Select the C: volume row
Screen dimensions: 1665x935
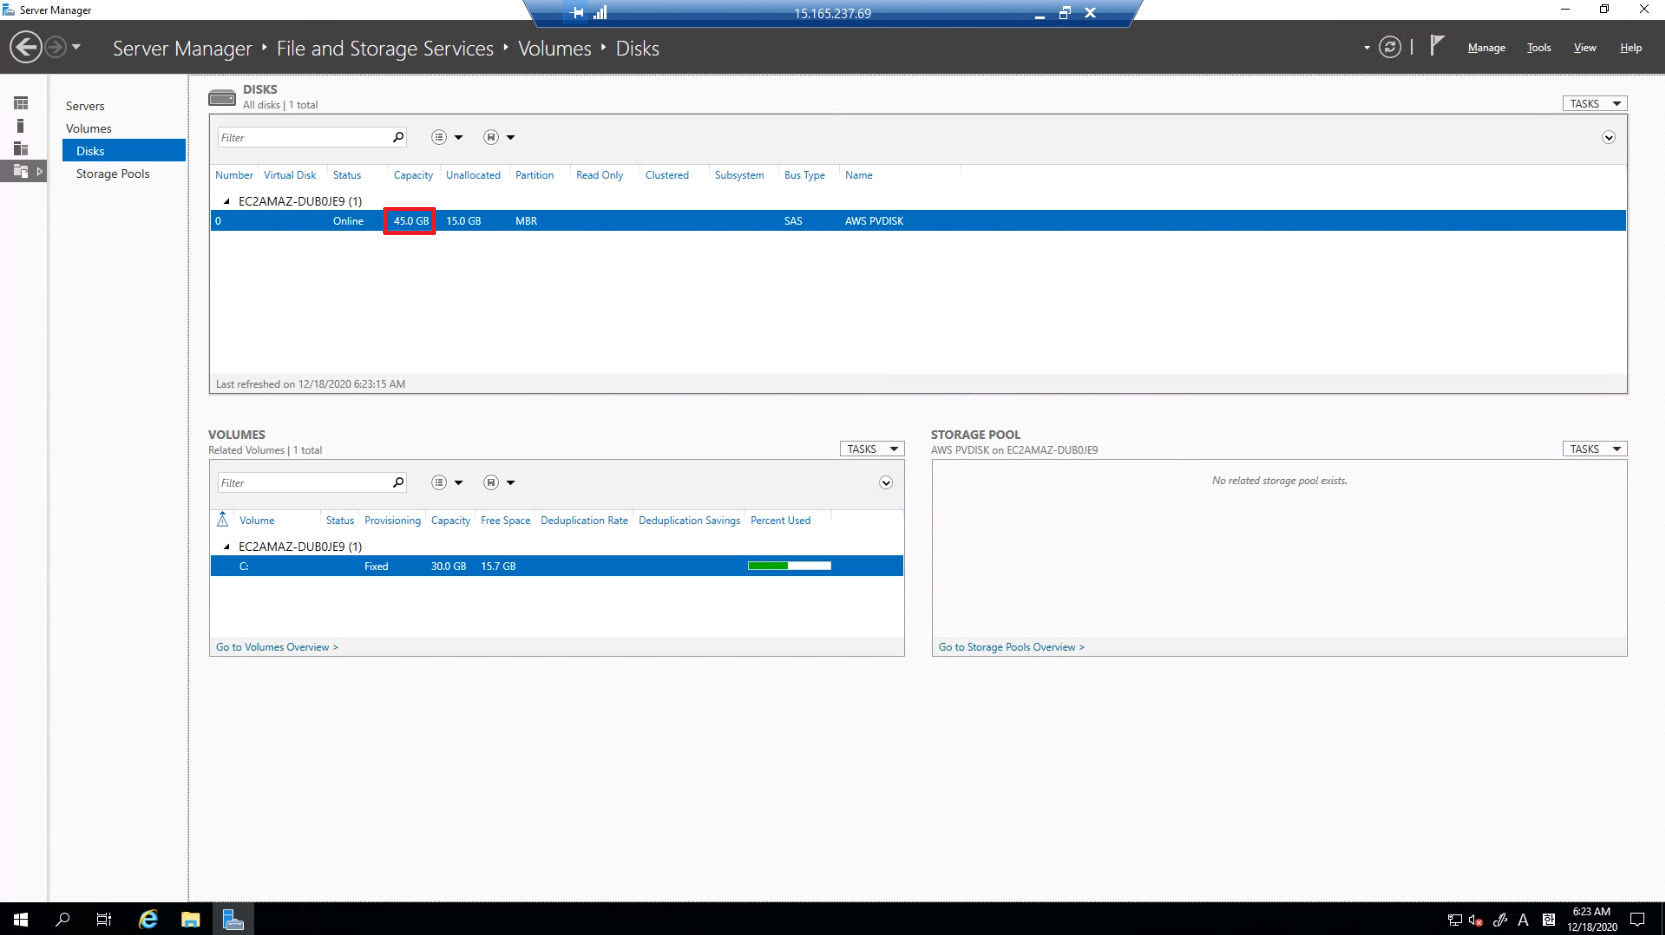[x=557, y=566]
